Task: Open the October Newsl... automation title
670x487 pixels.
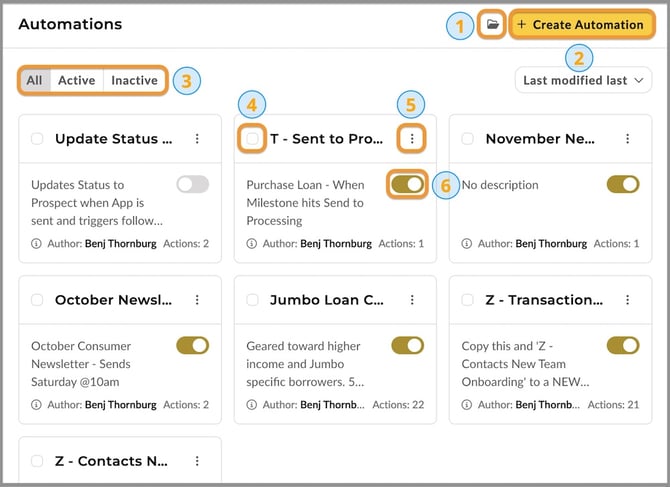Action: tap(113, 300)
